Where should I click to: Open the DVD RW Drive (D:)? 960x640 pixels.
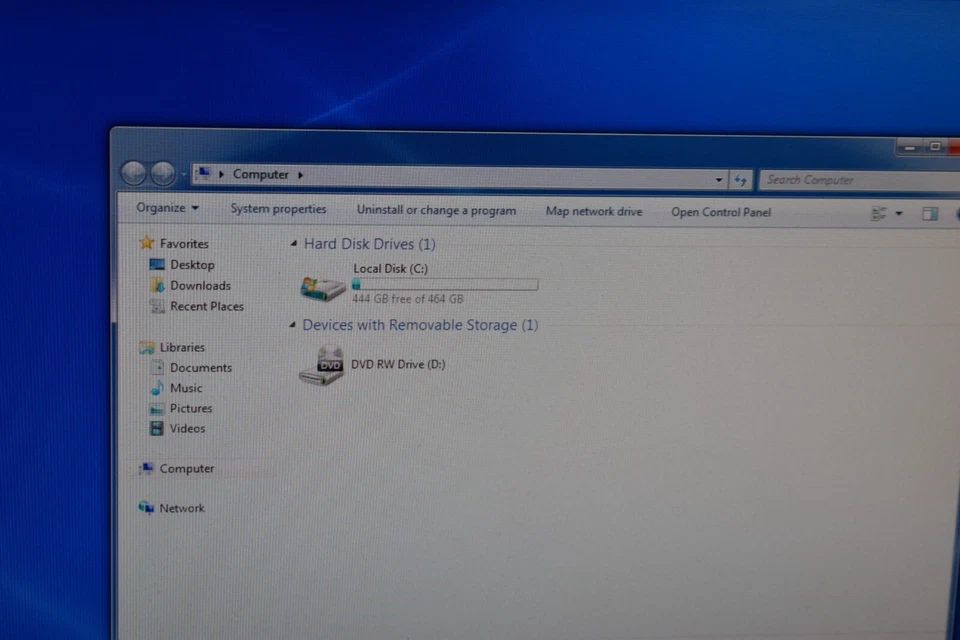click(397, 364)
